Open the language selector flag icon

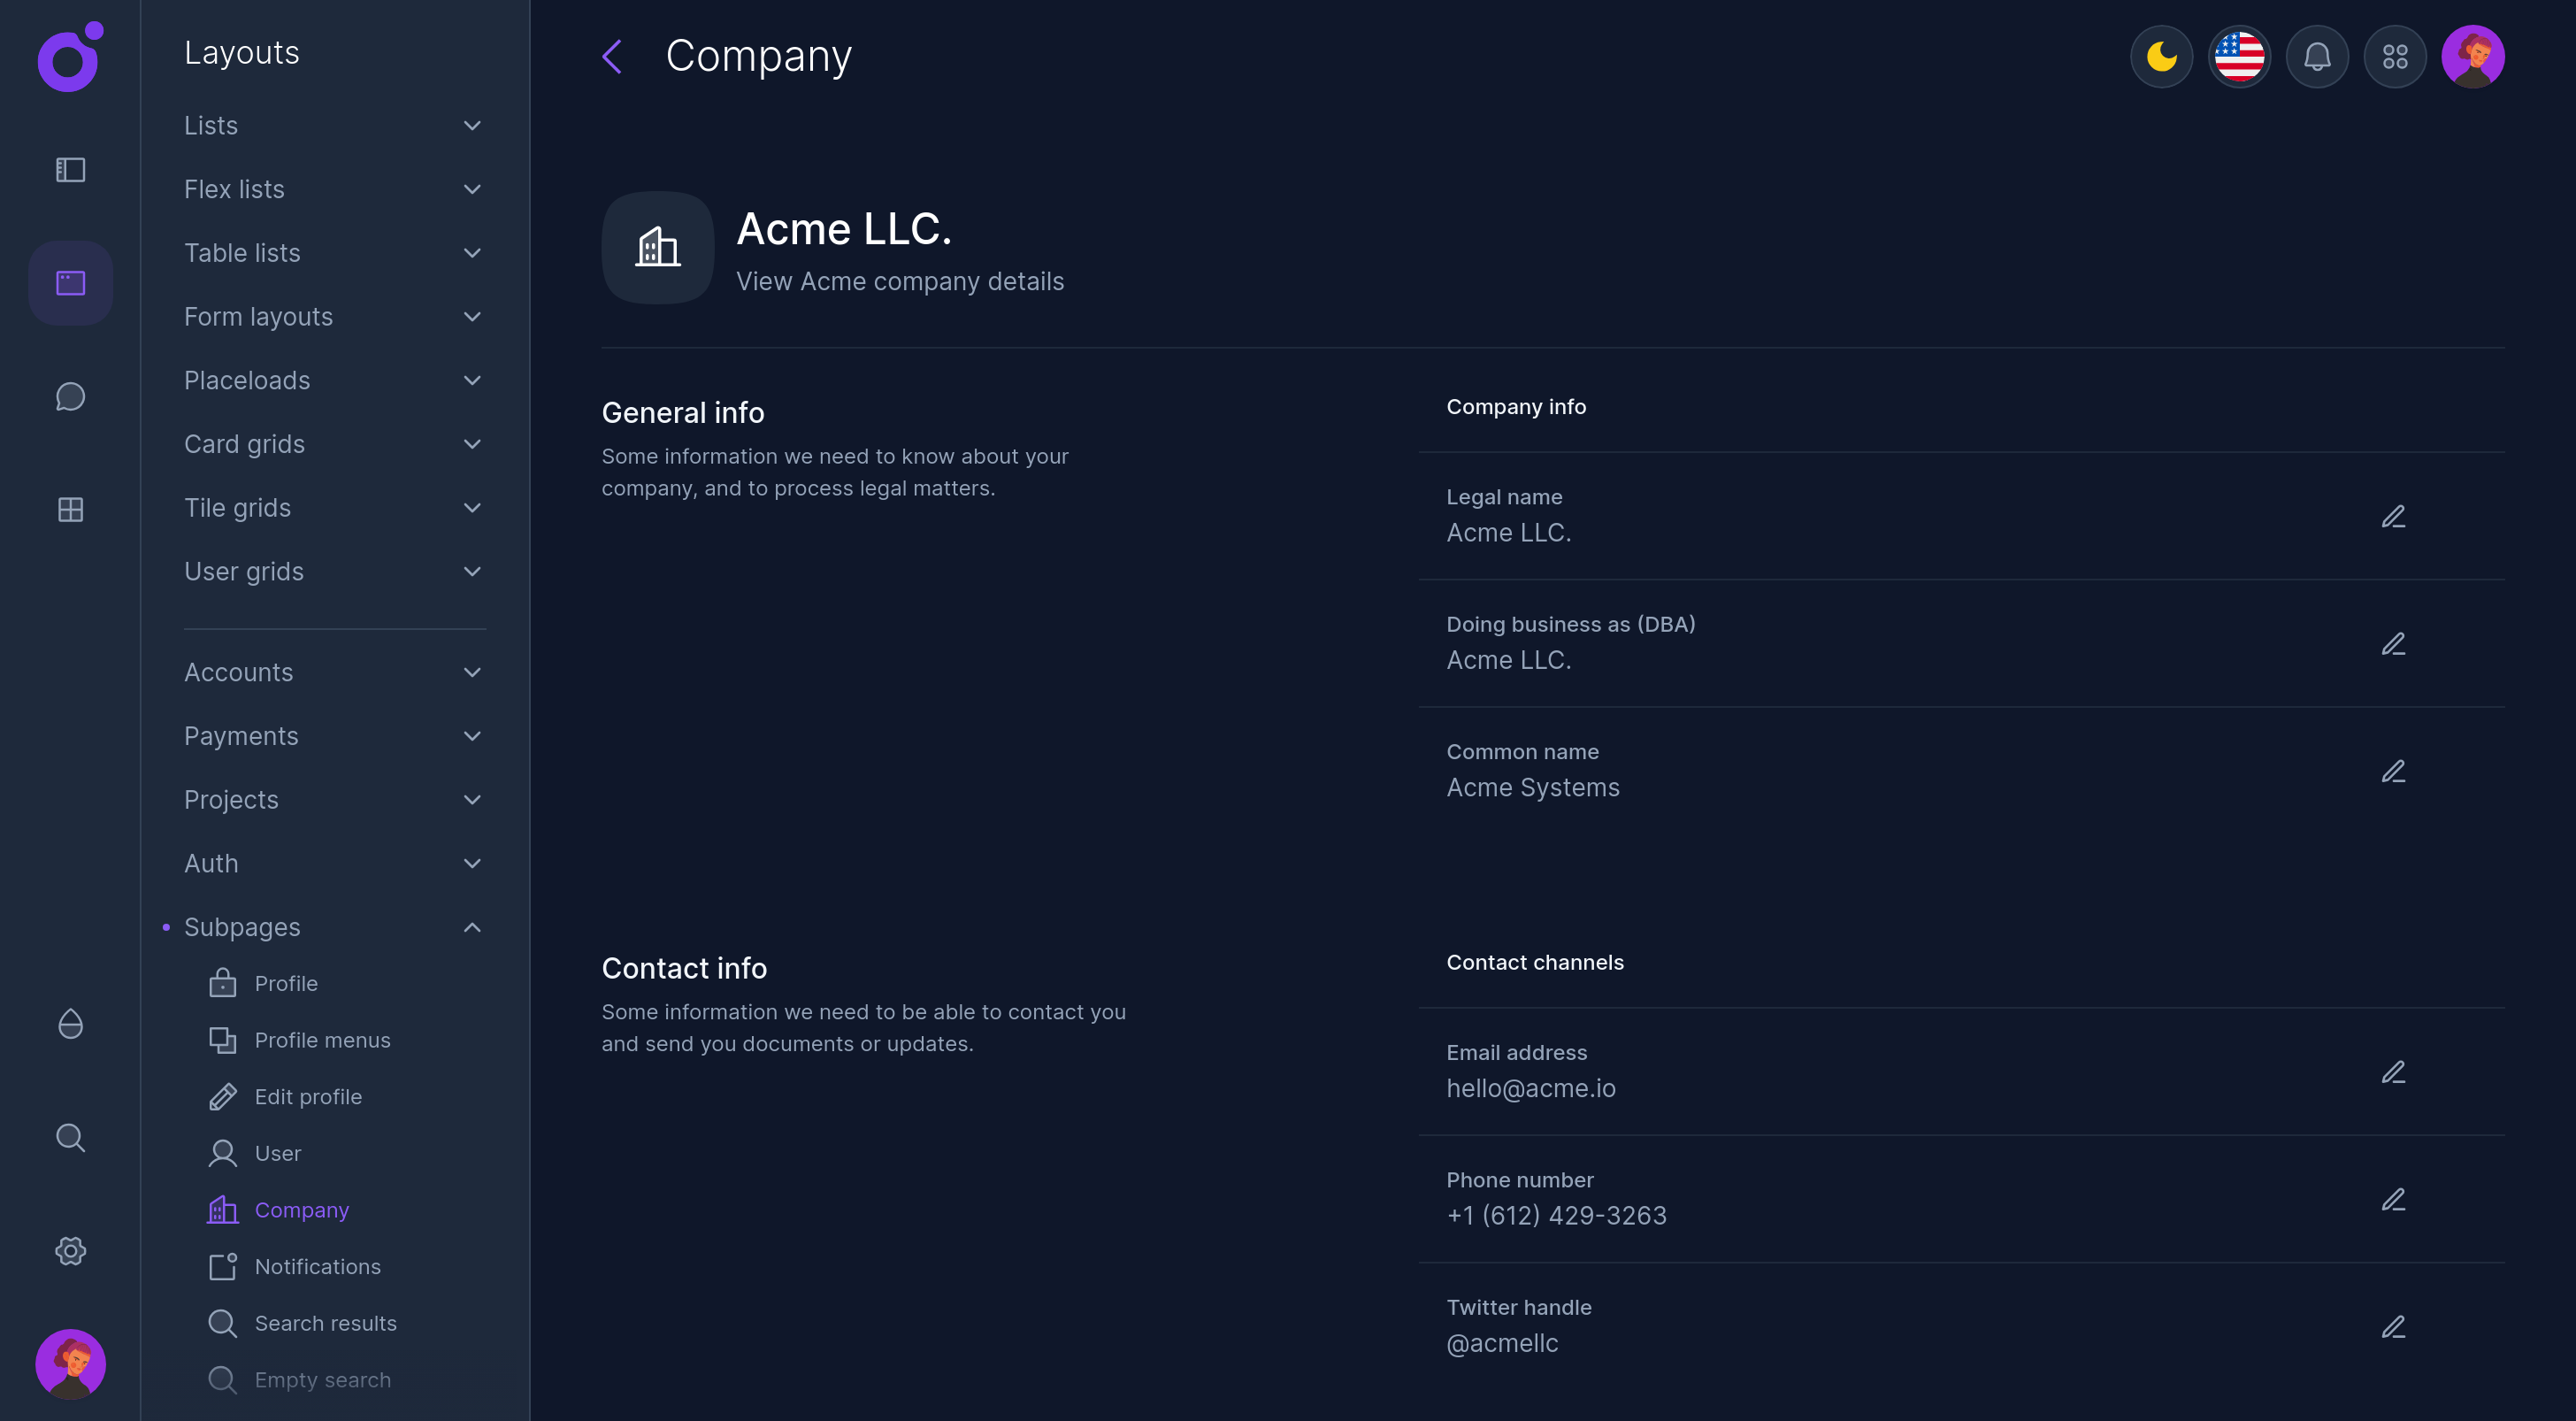click(2239, 57)
